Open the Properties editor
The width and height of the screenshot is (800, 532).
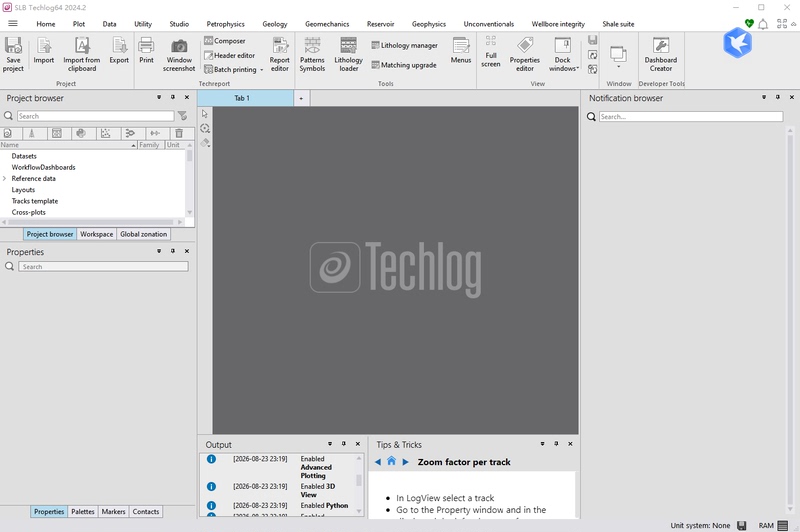tap(524, 54)
